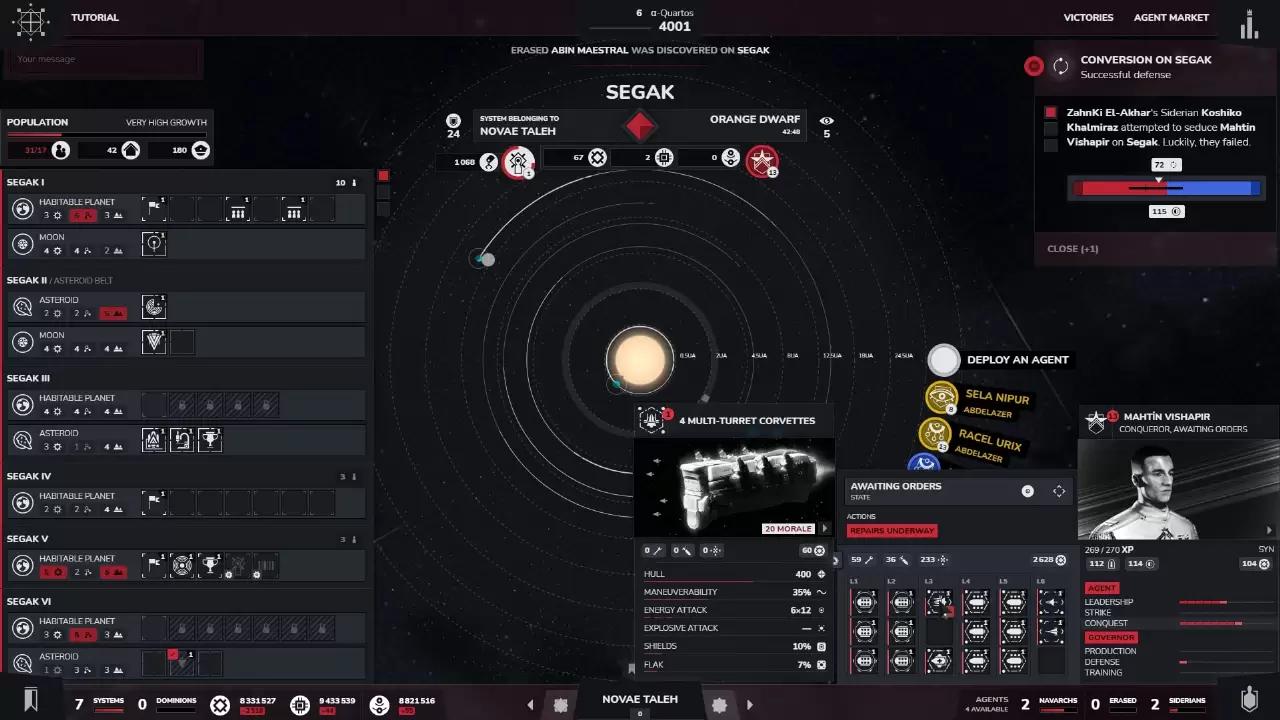The height and width of the screenshot is (720, 1280).
Task: Open the Victories menu
Action: (1087, 17)
